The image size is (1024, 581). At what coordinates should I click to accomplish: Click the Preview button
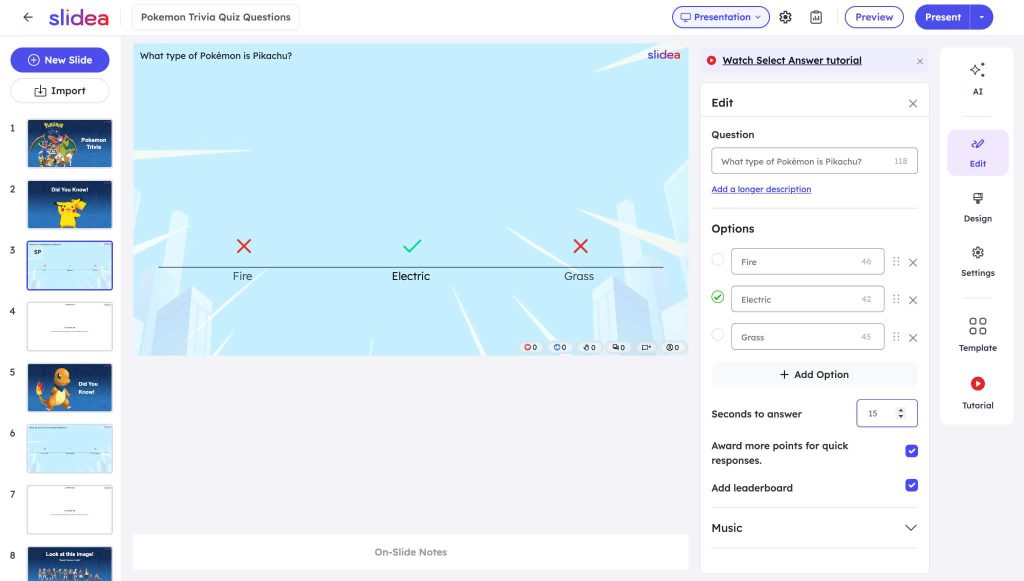(x=874, y=17)
